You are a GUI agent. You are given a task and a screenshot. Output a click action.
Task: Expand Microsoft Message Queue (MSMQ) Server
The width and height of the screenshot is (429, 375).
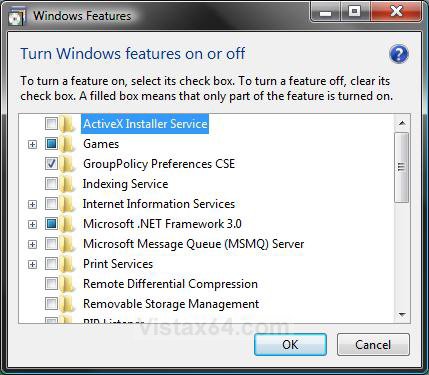(x=32, y=244)
